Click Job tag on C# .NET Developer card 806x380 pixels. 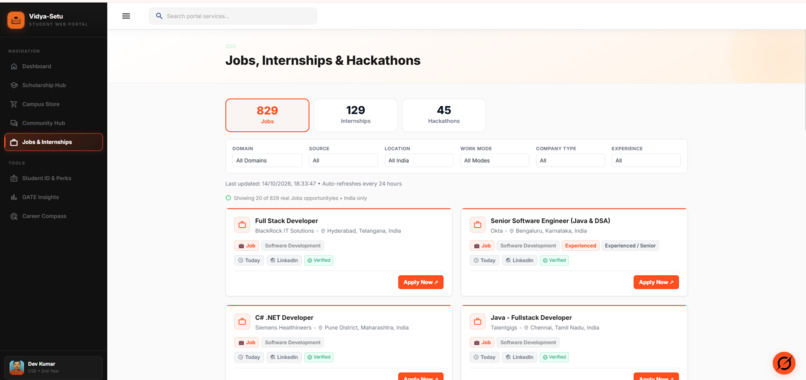tap(247, 342)
